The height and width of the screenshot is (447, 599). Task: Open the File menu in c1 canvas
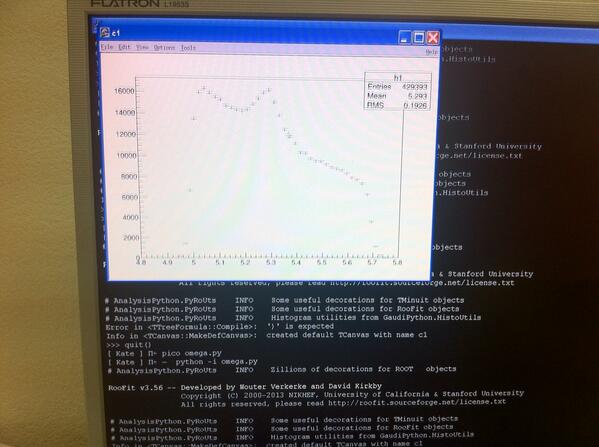point(107,47)
